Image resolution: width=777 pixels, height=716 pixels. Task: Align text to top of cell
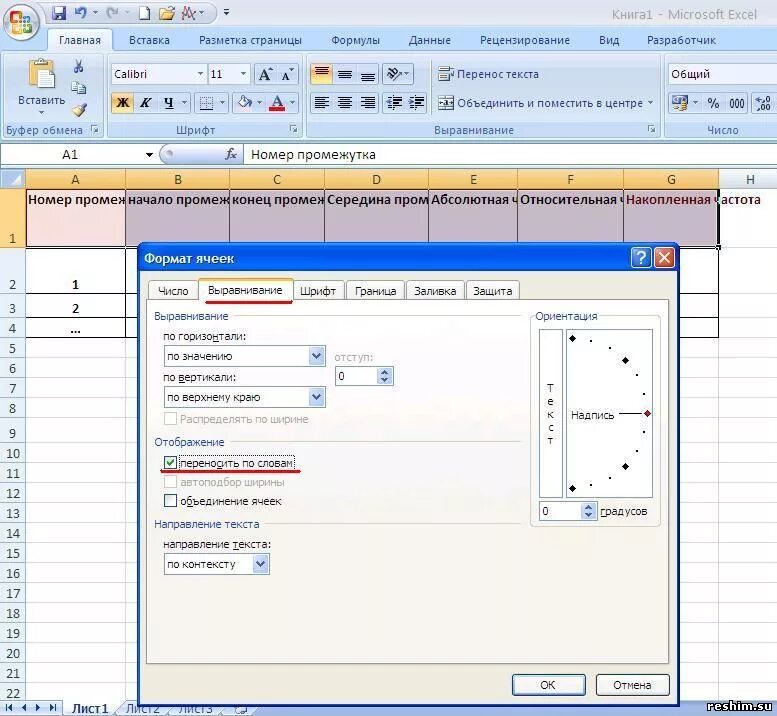click(322, 74)
